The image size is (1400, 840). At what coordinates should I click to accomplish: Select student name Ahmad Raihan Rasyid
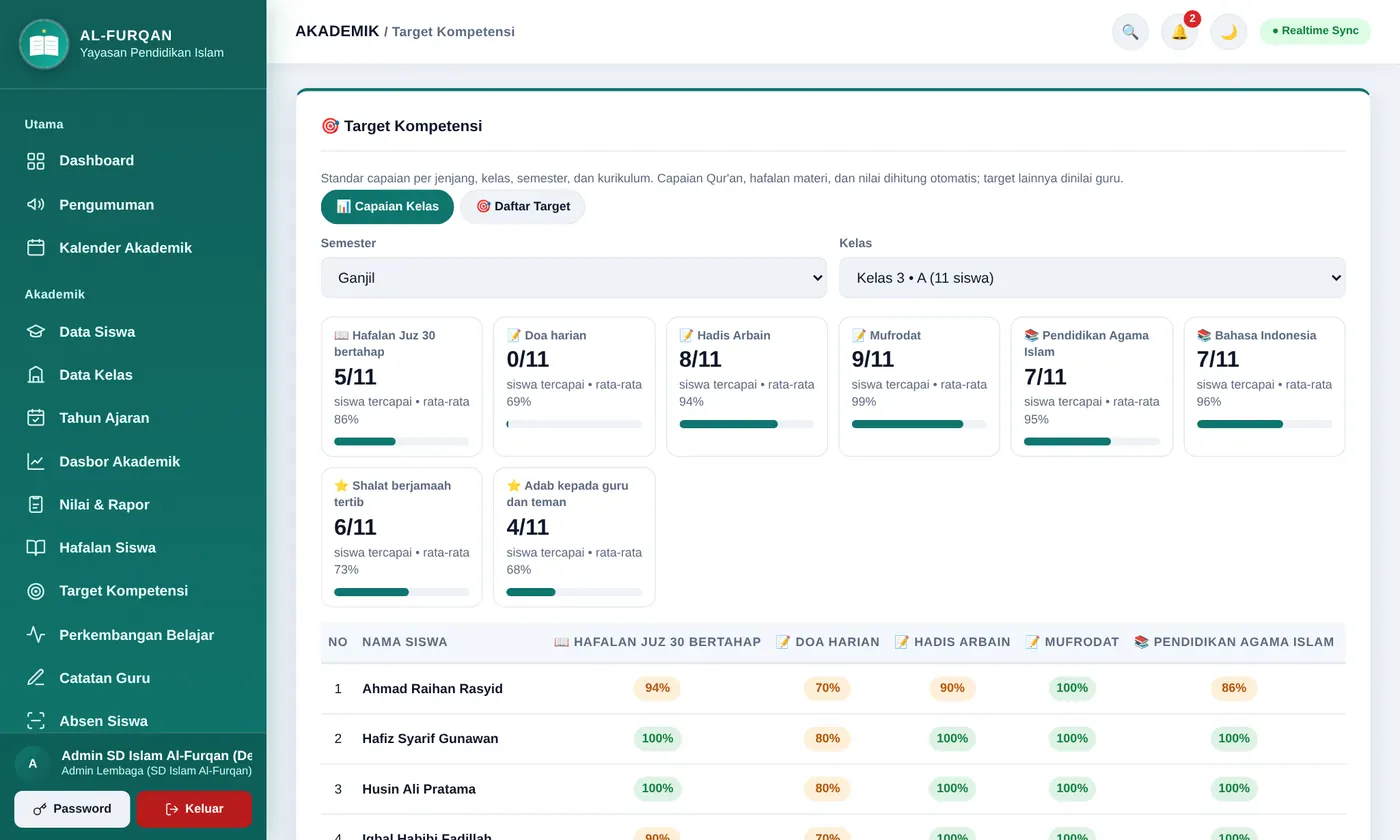click(432, 689)
